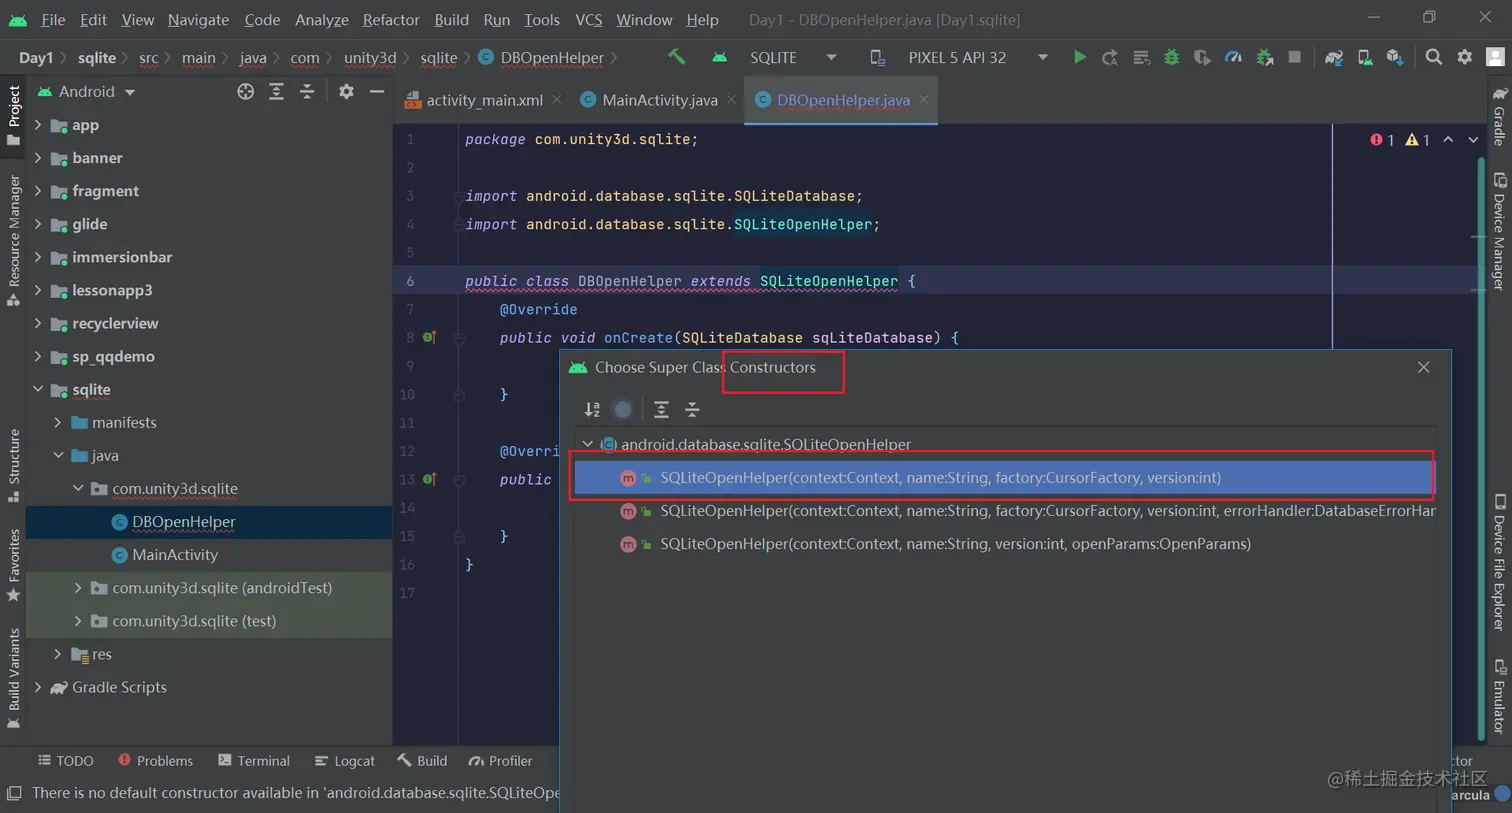Image resolution: width=1512 pixels, height=813 pixels.
Task: Open the Terminal tool window
Action: coord(253,761)
